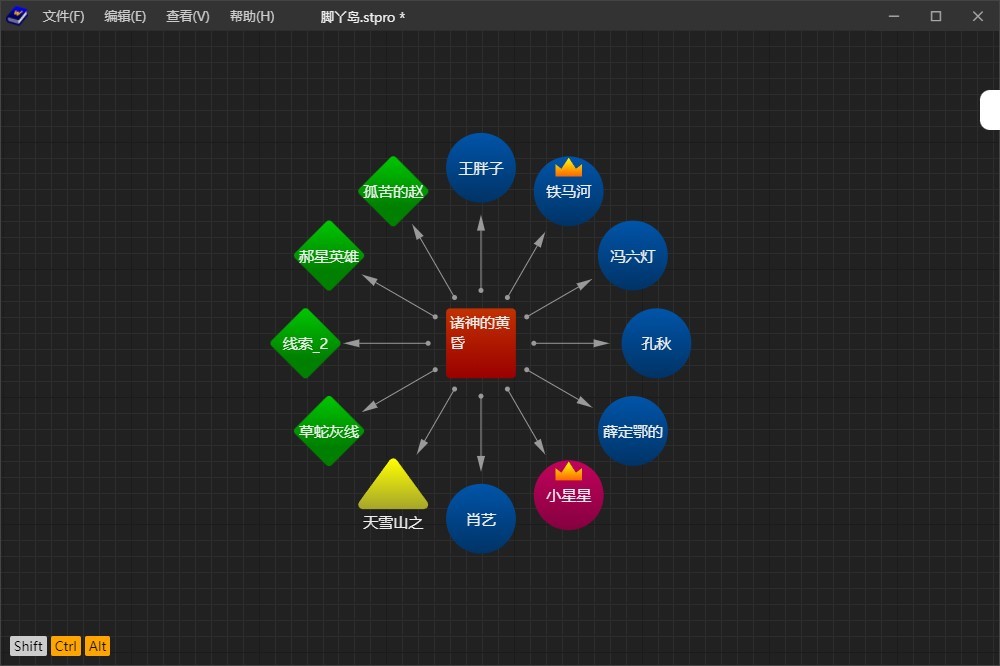Toggle the Alt modifier key indicator
This screenshot has width=1000, height=666.
(97, 646)
